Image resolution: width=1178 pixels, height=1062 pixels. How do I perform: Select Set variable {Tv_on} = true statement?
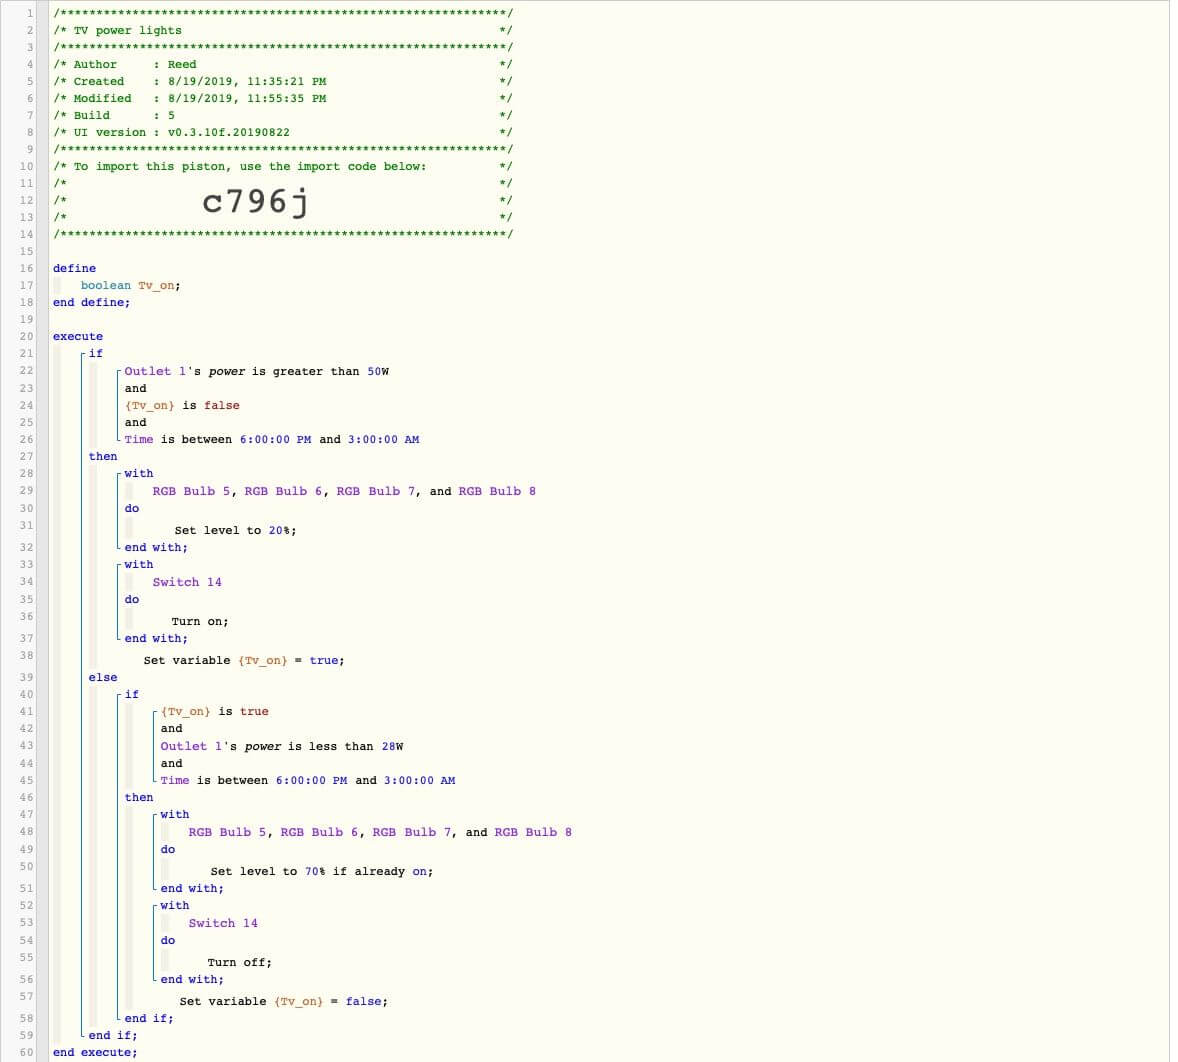(x=244, y=660)
